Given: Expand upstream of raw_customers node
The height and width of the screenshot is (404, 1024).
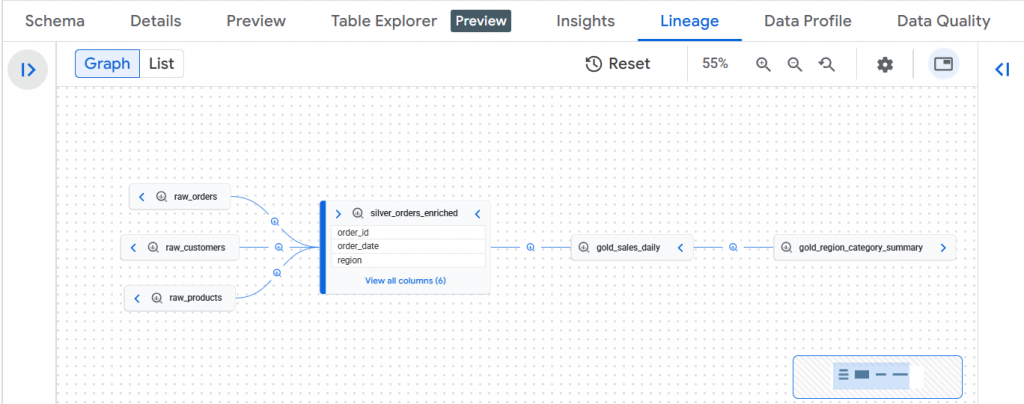Looking at the screenshot, I should click(x=134, y=247).
